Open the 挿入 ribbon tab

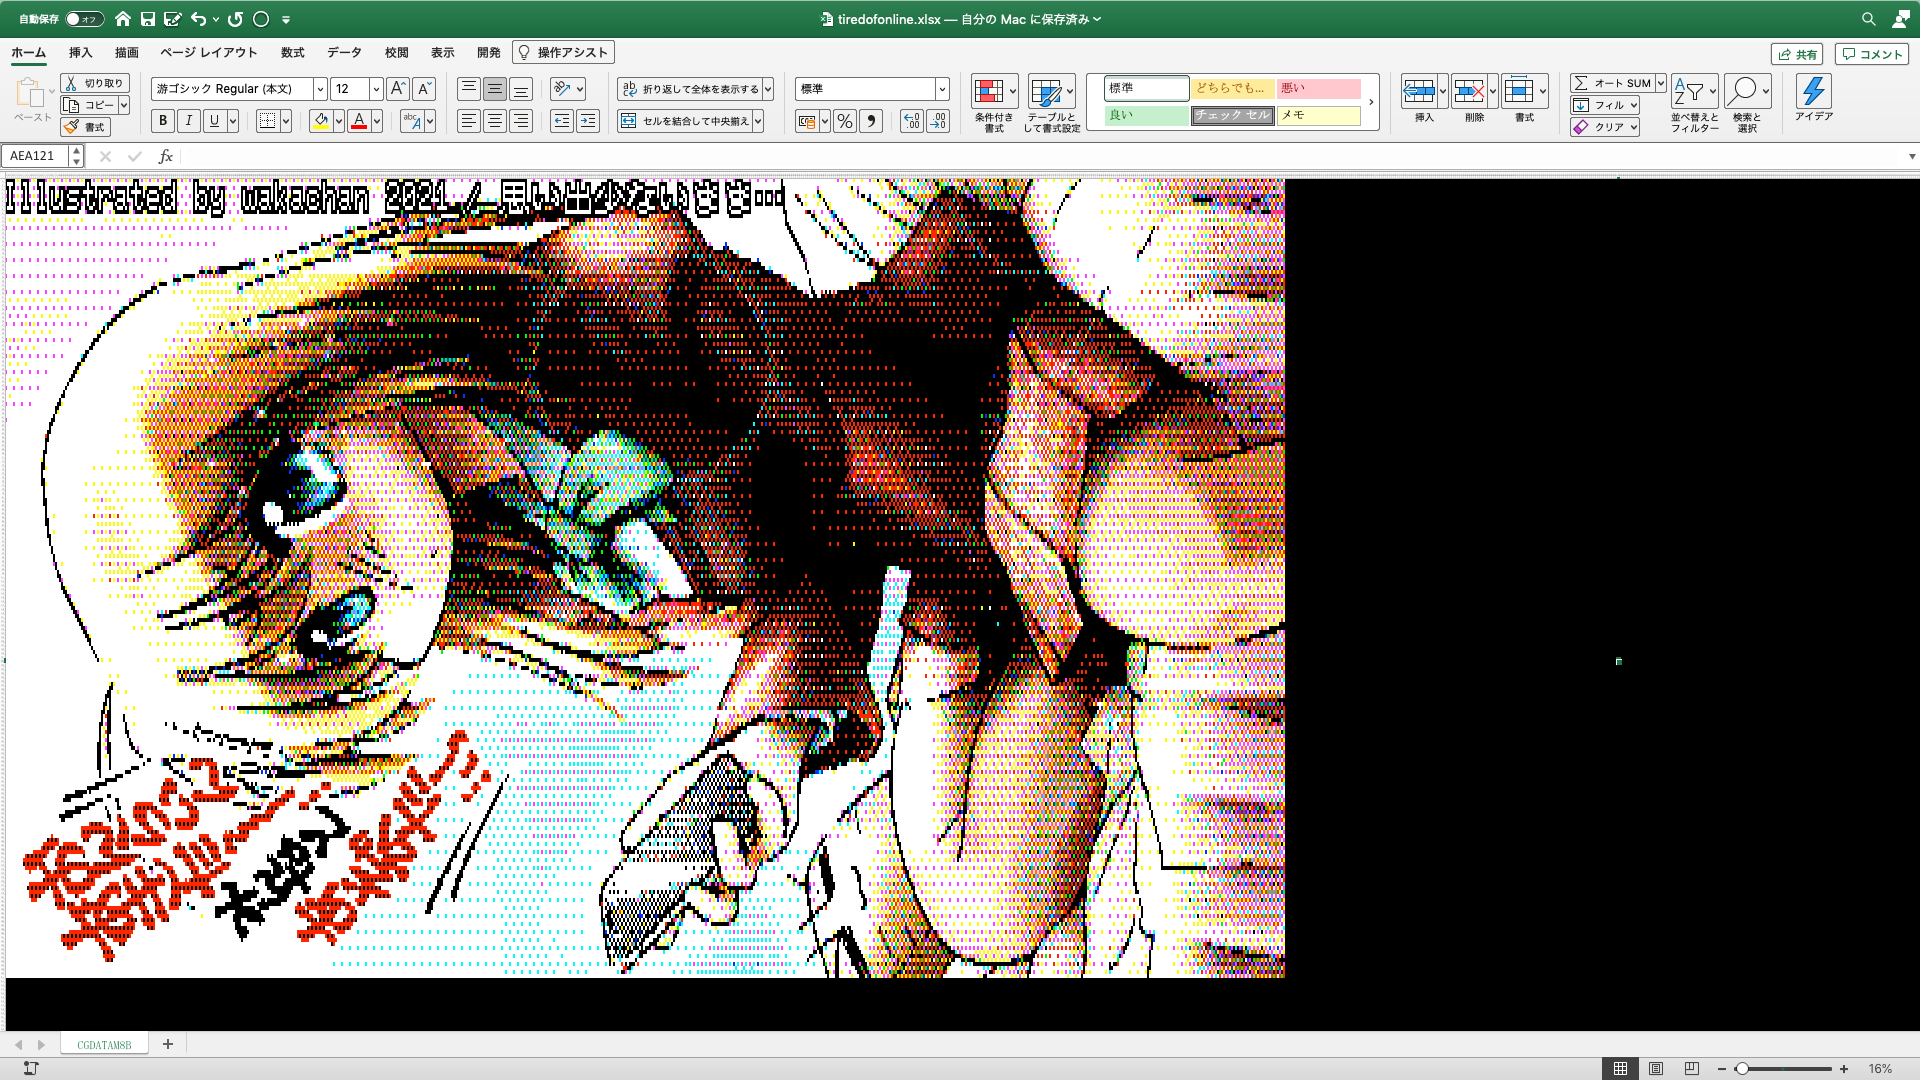[x=80, y=53]
